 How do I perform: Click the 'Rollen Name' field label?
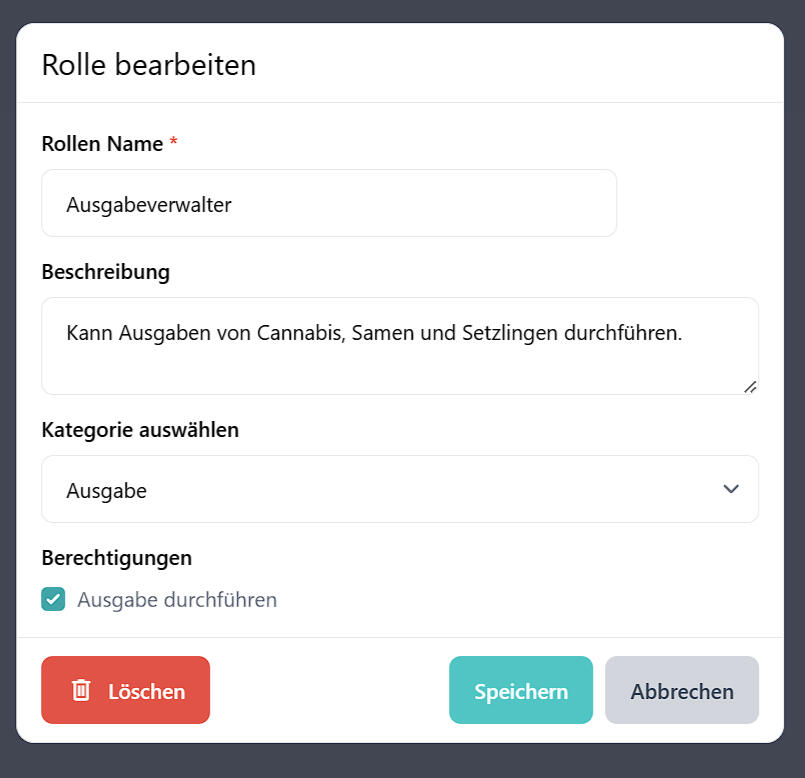(102, 144)
